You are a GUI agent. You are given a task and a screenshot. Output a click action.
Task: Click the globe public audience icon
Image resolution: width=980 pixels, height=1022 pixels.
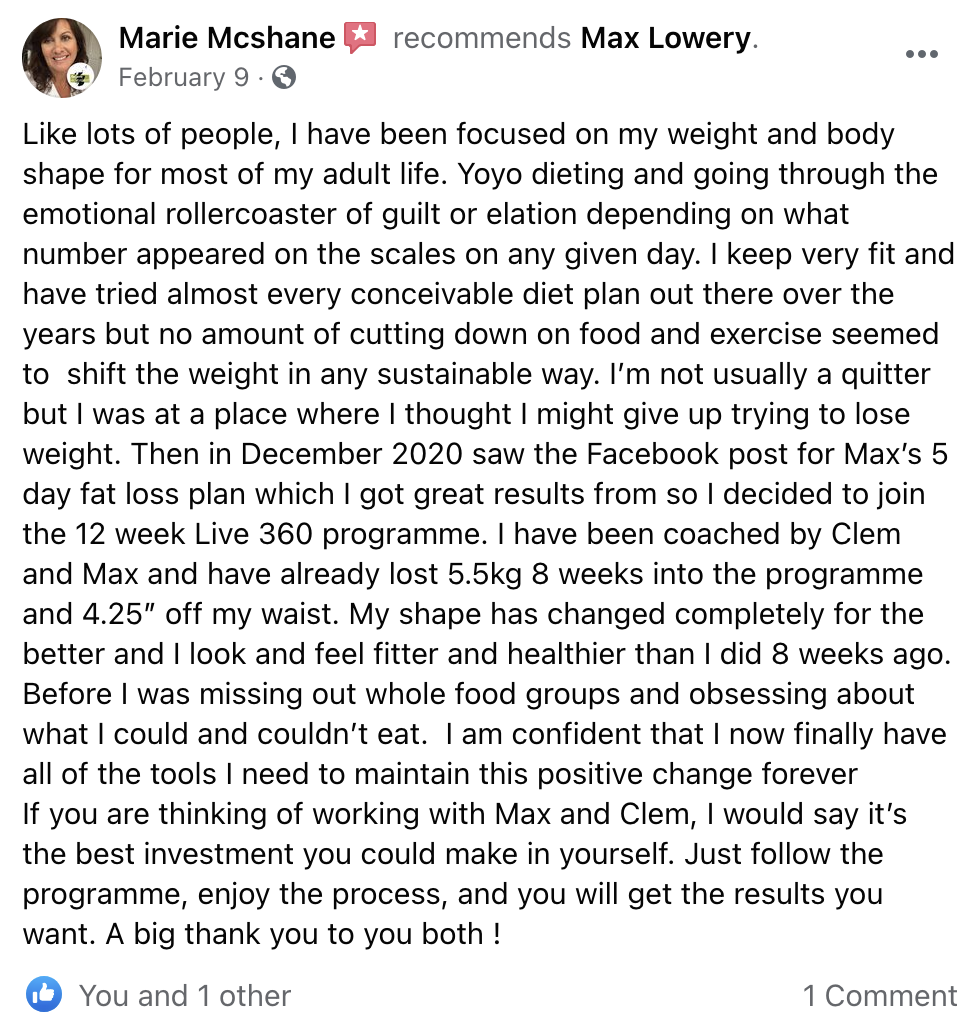point(283,78)
